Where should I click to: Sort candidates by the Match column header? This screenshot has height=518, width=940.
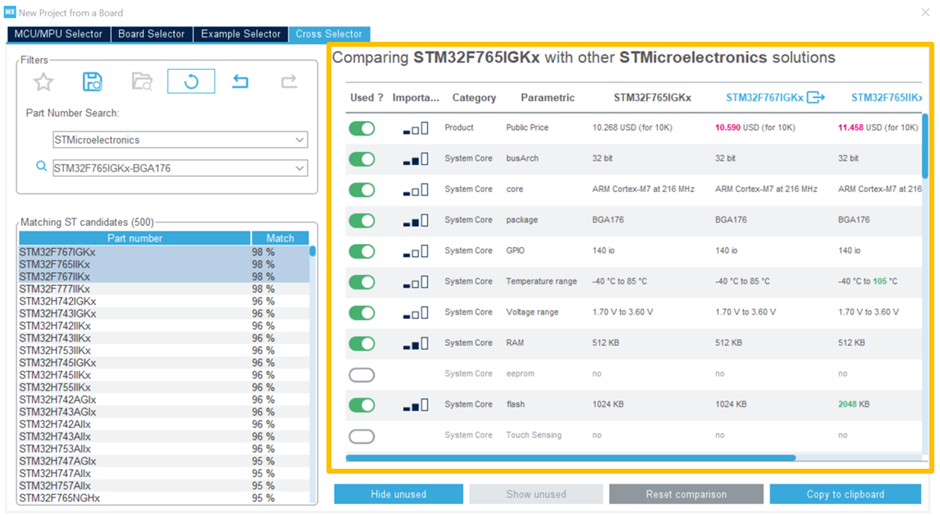click(280, 239)
